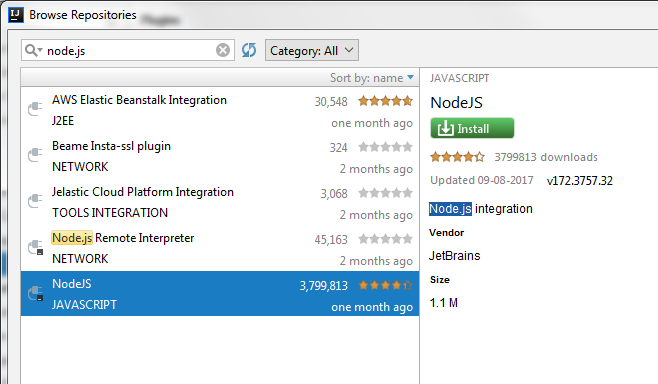Click plug icon next to Beame Insta-ssl
This screenshot has width=658, height=384.
click(x=35, y=154)
